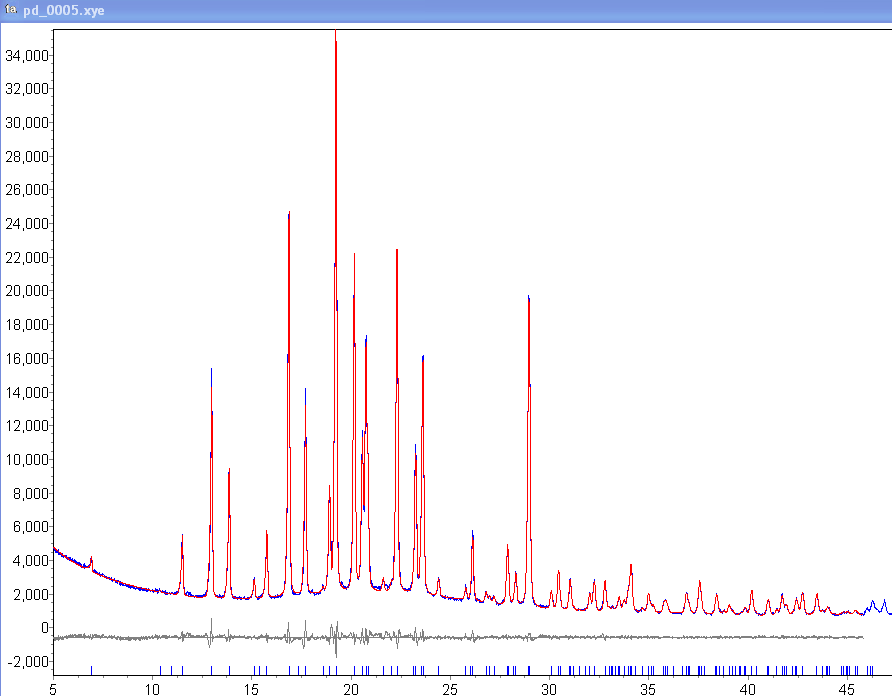Screen dimensions: 892x696
Task: Click the 24,000 y-axis label
Action: pos(27,224)
